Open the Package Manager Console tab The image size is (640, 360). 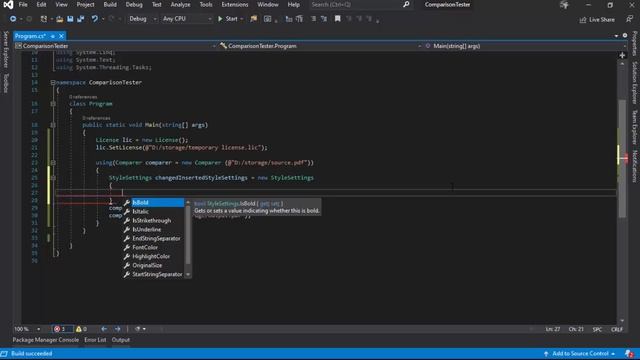click(46, 340)
